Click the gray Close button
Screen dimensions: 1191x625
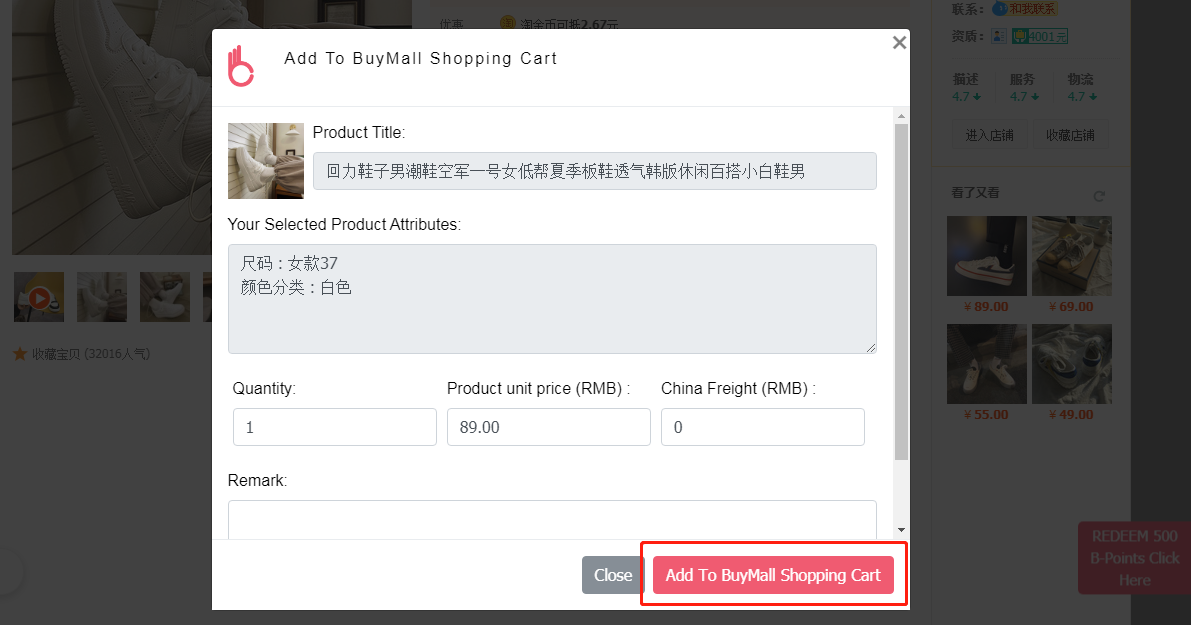613,575
